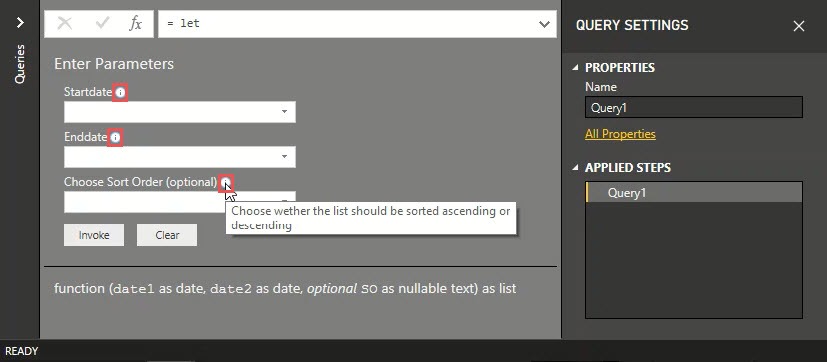This screenshot has width=827, height=362.
Task: Select the Query1 applied step
Action: pos(694,193)
